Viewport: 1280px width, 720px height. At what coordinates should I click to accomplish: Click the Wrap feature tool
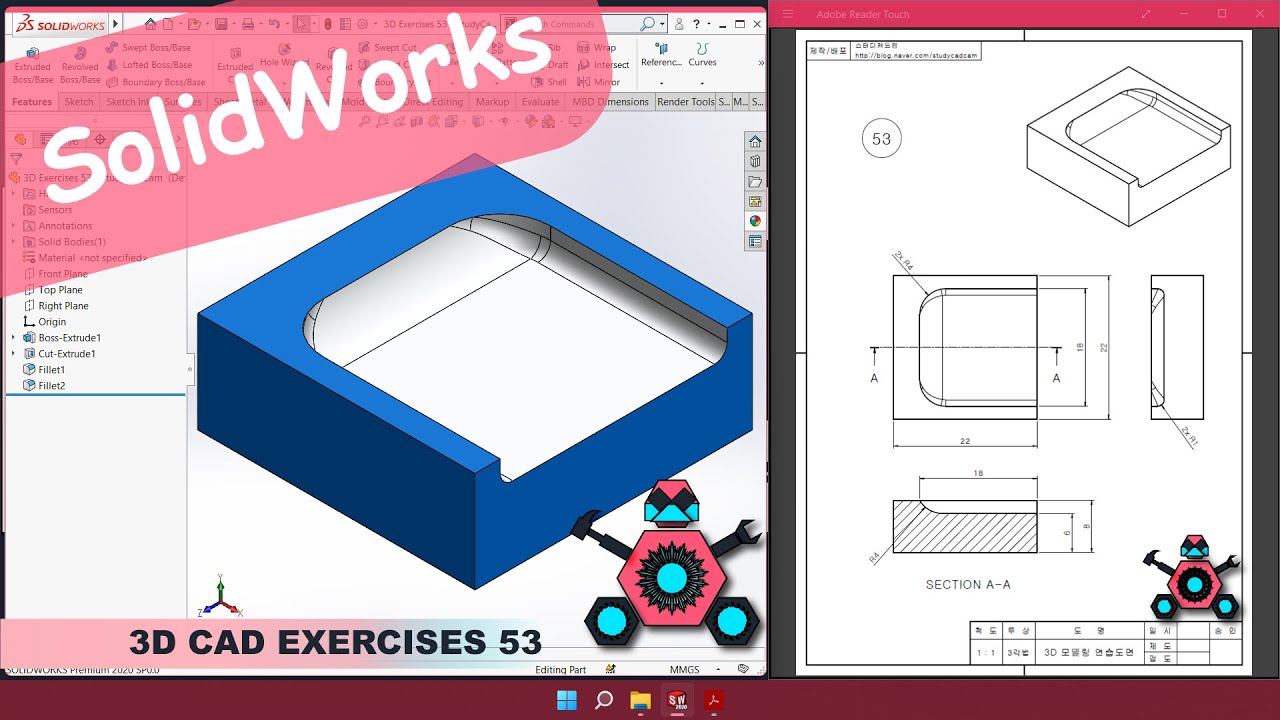pos(597,47)
